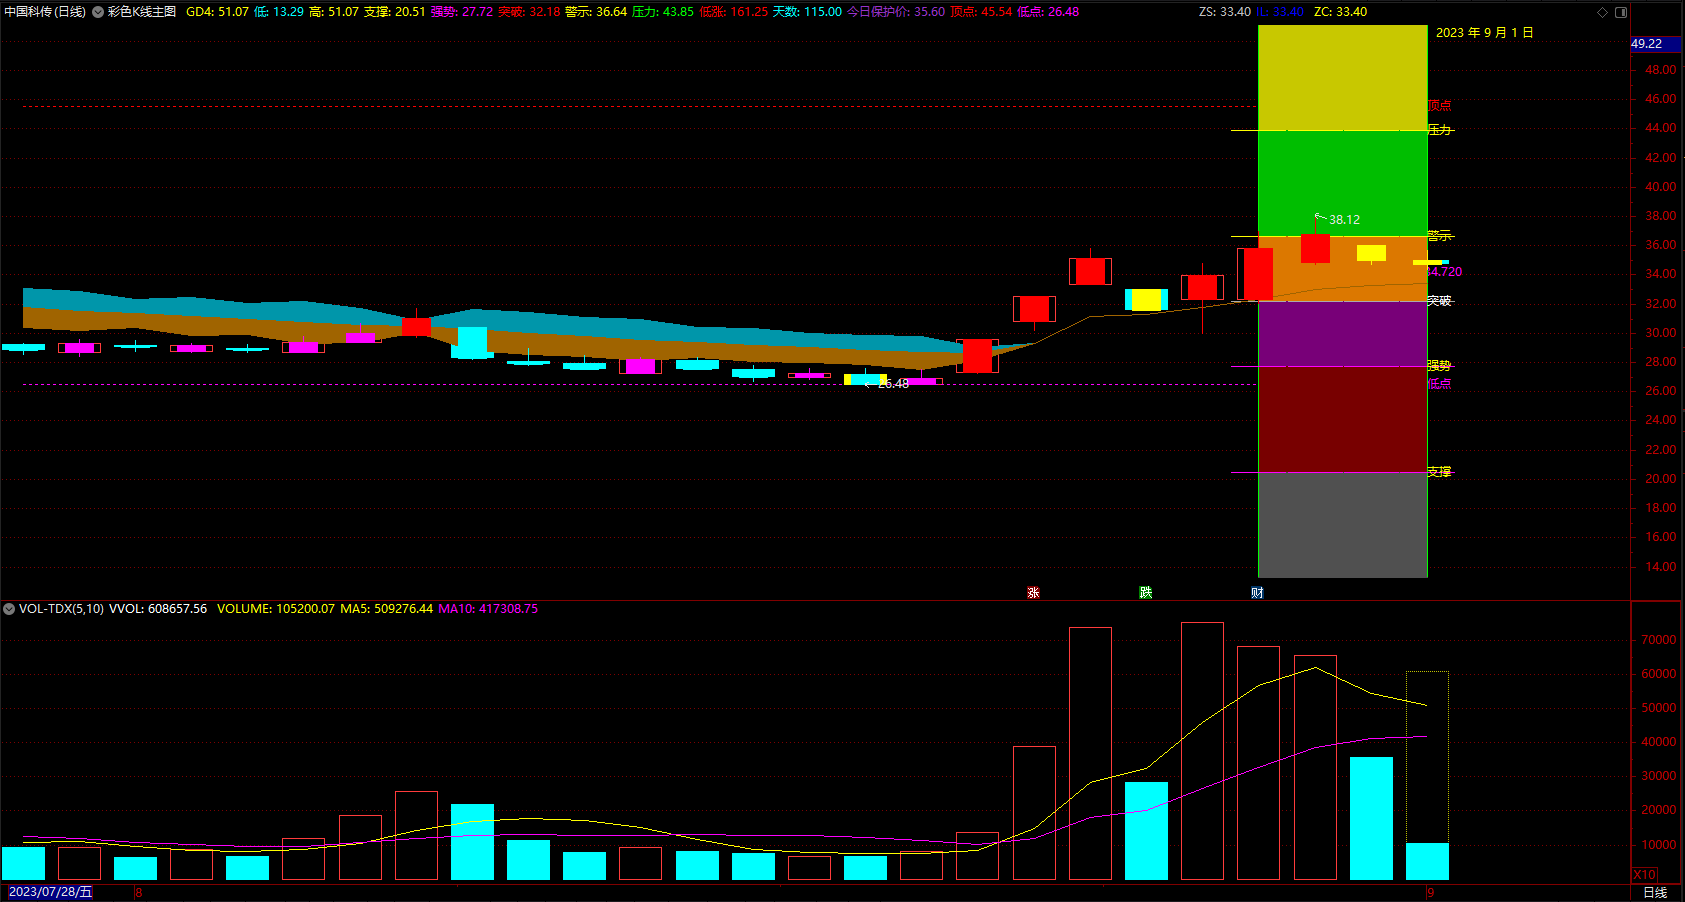Open the VOL-TDX indicator dropdown arrow
The image size is (1685, 902).
point(9,609)
